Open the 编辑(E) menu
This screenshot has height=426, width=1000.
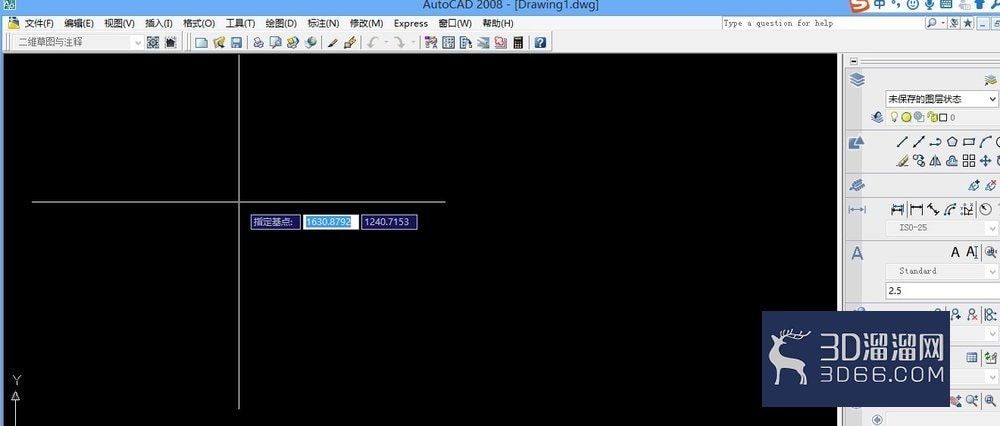[x=78, y=24]
